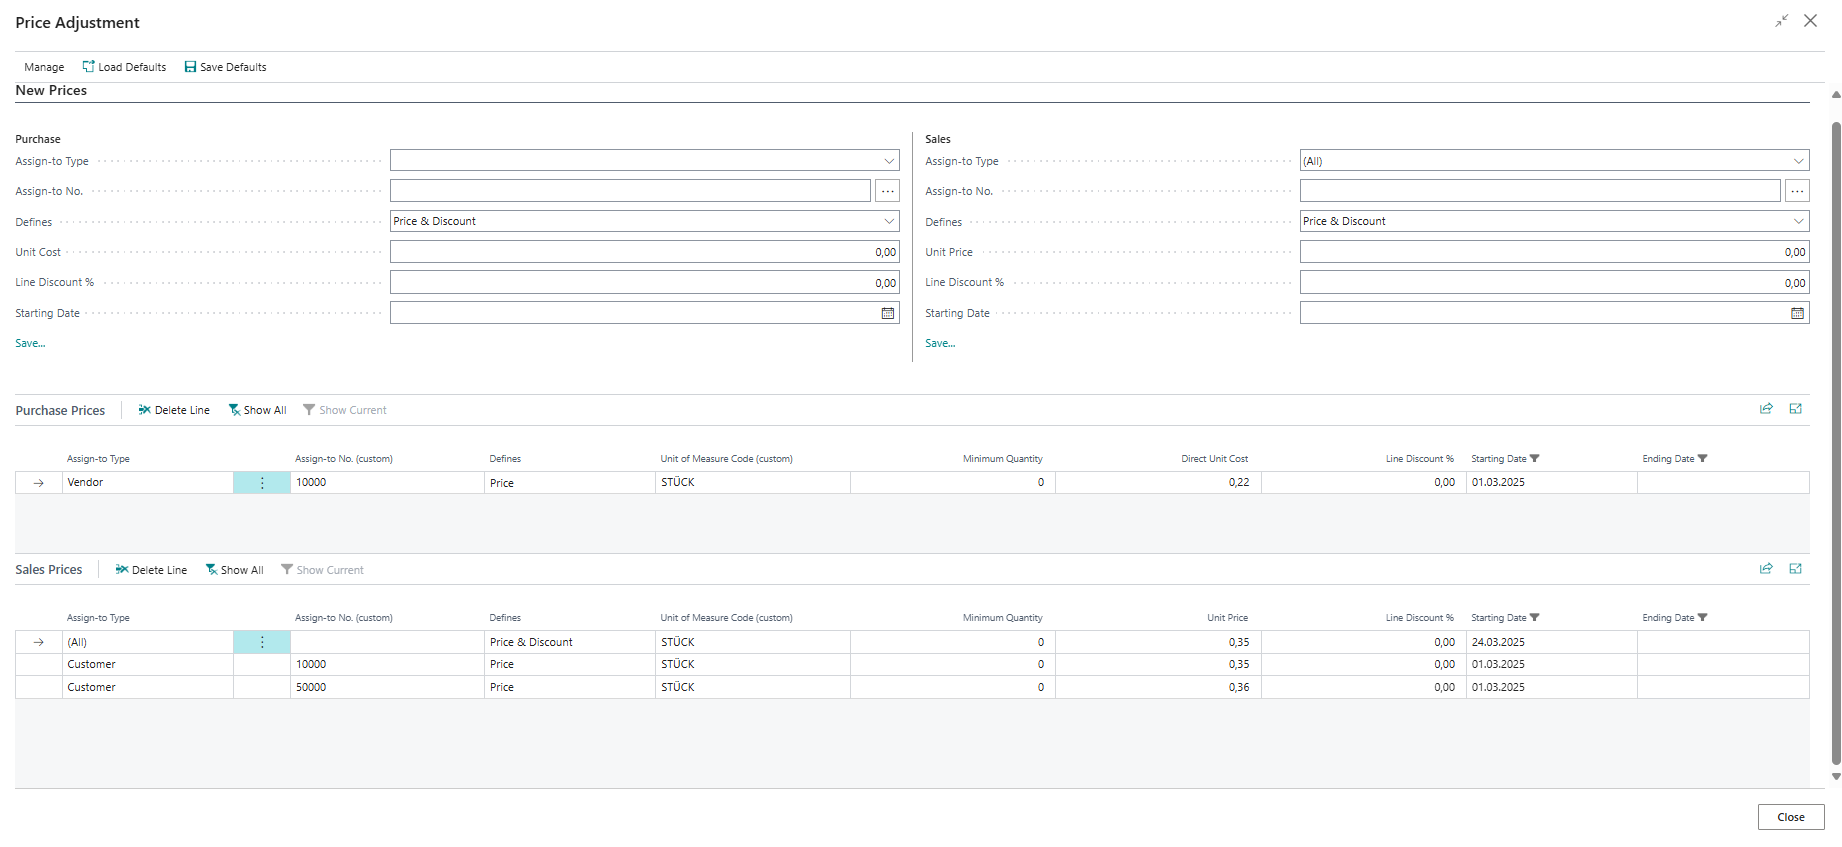Open Sales Starting Date calendar picker
The height and width of the screenshot is (847, 1842).
click(1797, 313)
